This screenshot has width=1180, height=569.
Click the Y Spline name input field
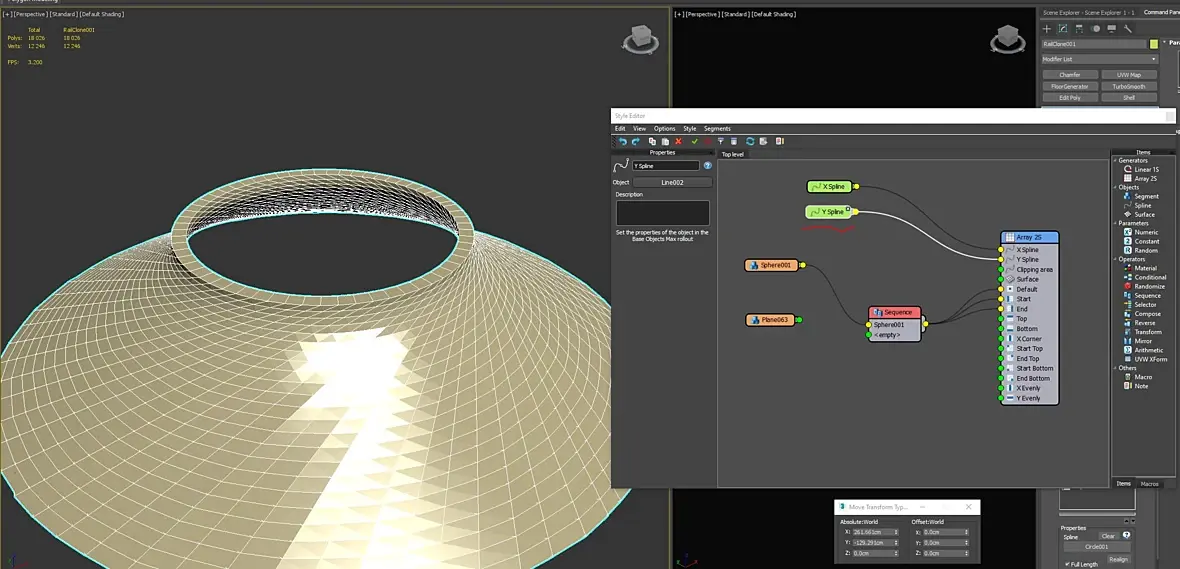pyautogui.click(x=665, y=166)
